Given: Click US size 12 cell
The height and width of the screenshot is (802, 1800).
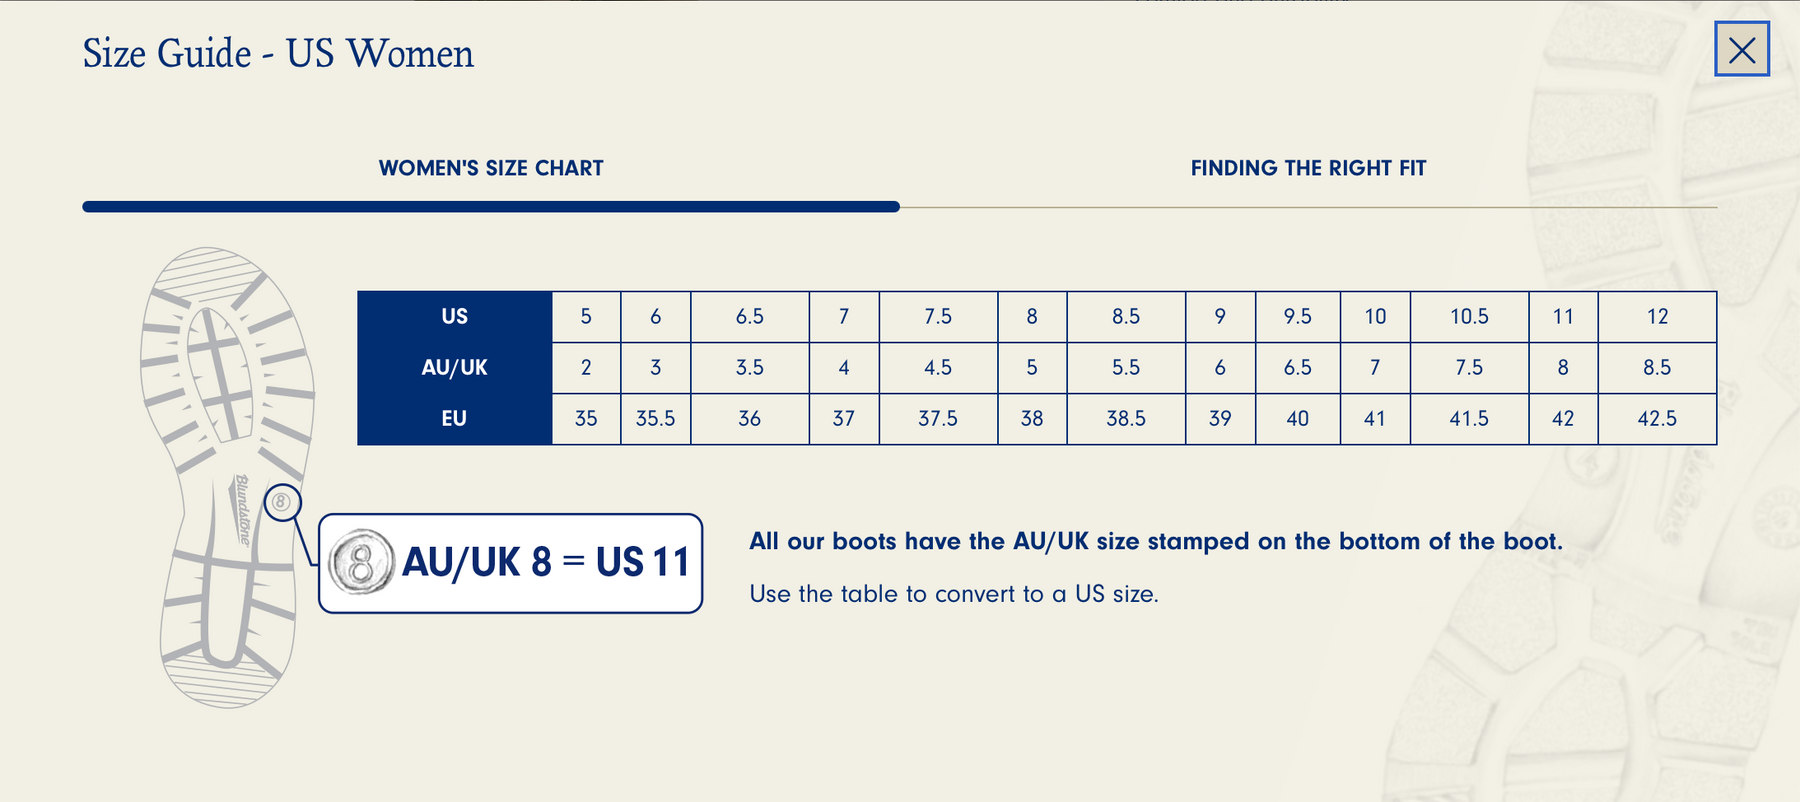Looking at the screenshot, I should pyautogui.click(x=1657, y=317).
